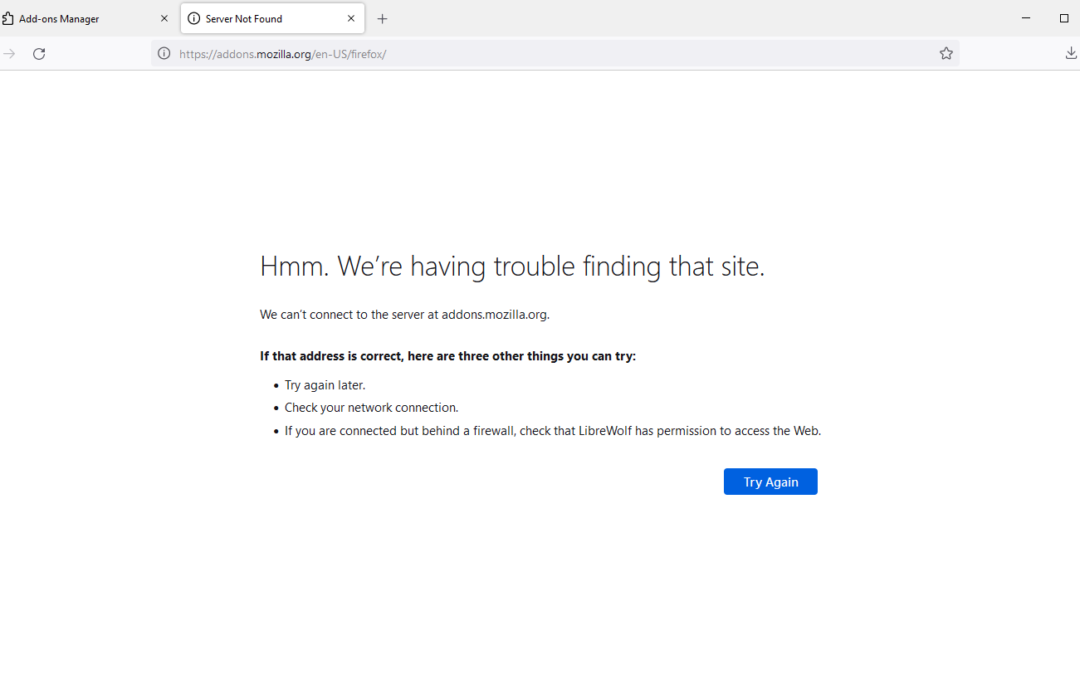Open the Downloads panel
1080x675 pixels.
coord(1071,54)
